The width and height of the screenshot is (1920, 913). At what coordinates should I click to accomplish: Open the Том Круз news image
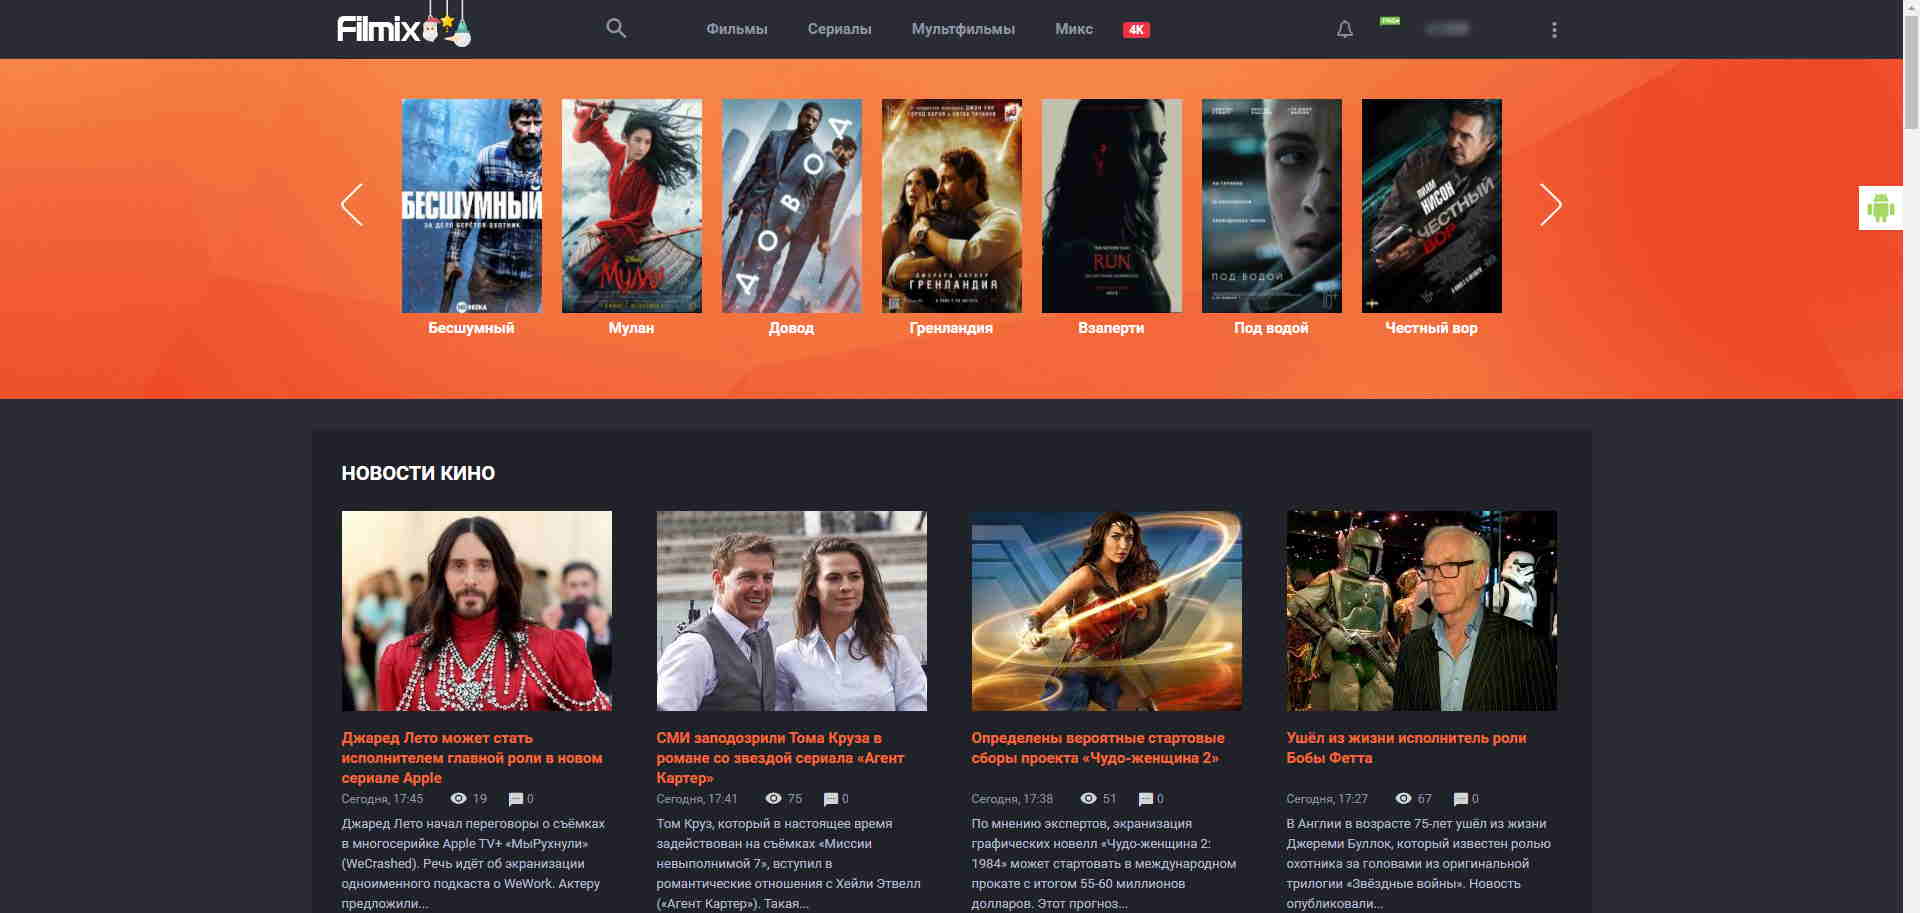point(792,611)
